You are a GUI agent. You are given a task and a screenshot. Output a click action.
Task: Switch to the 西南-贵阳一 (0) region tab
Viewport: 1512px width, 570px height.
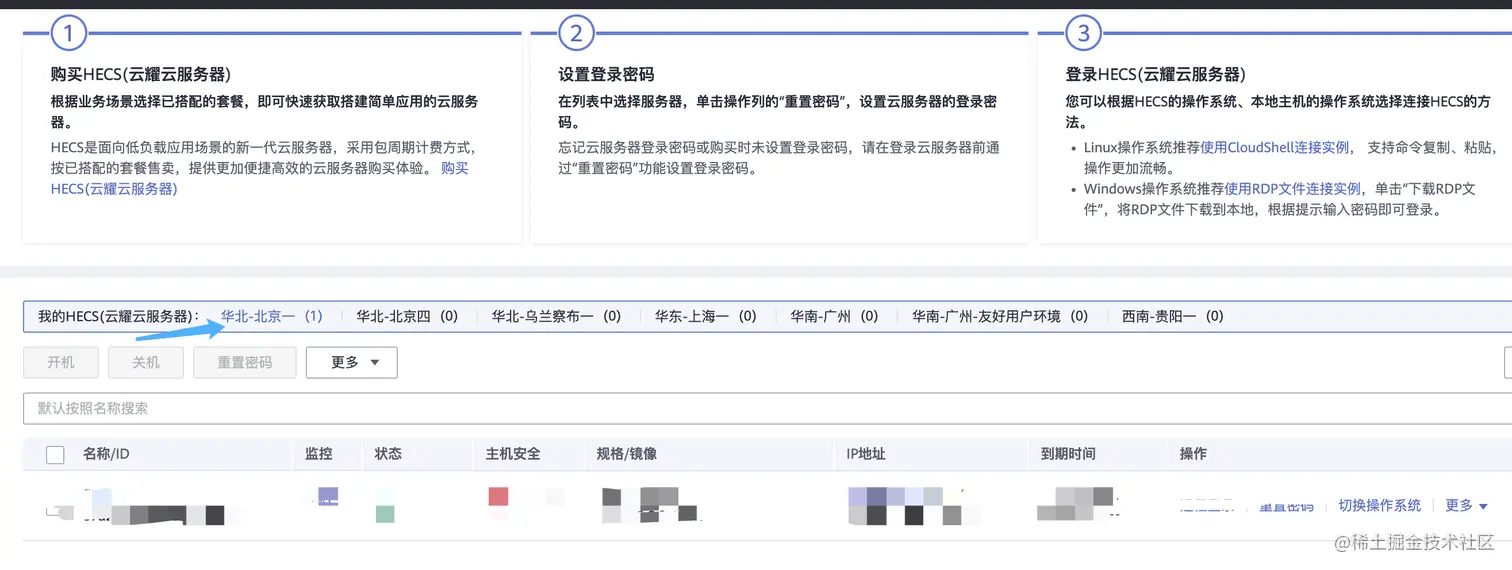click(x=1172, y=316)
